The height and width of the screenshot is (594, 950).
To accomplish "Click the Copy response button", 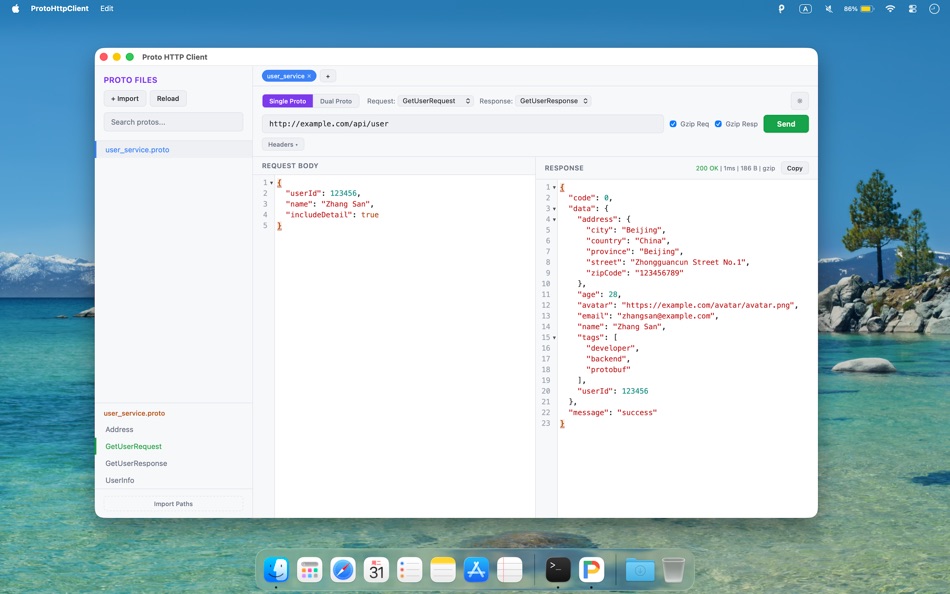I will pyautogui.click(x=795, y=169).
